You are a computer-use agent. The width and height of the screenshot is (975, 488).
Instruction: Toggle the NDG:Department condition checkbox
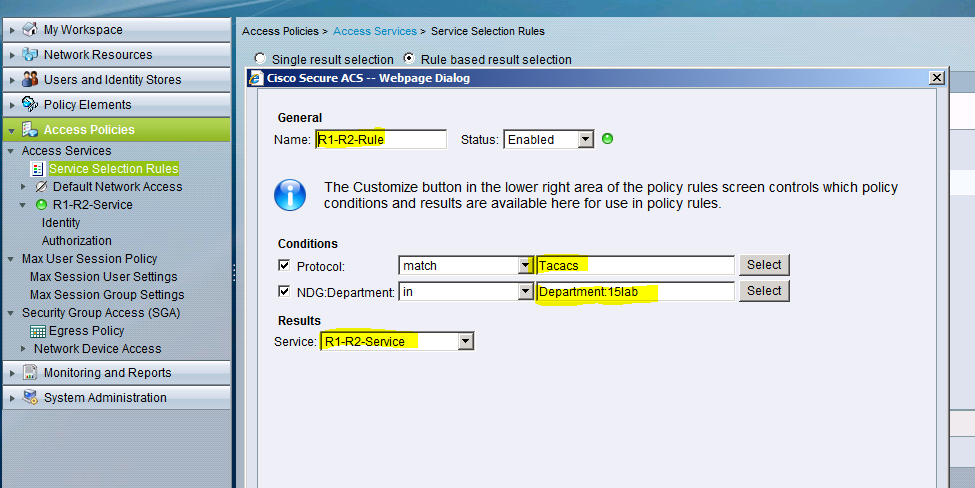pyautogui.click(x=284, y=291)
